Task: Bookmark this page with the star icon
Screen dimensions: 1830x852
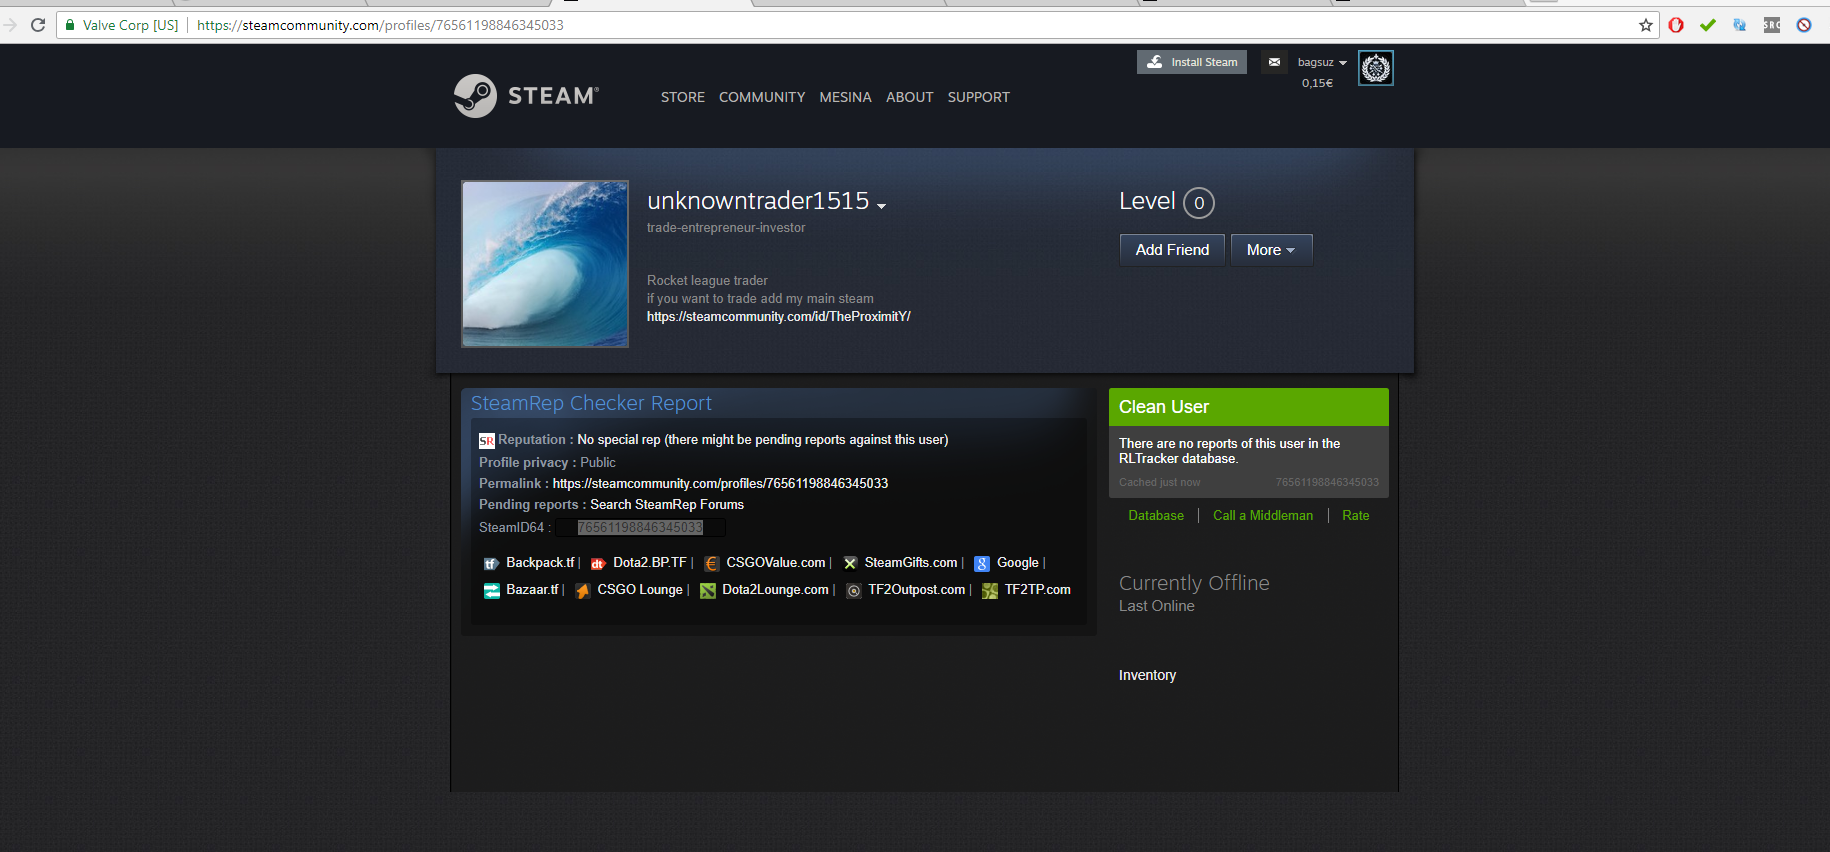Action: [x=1646, y=25]
